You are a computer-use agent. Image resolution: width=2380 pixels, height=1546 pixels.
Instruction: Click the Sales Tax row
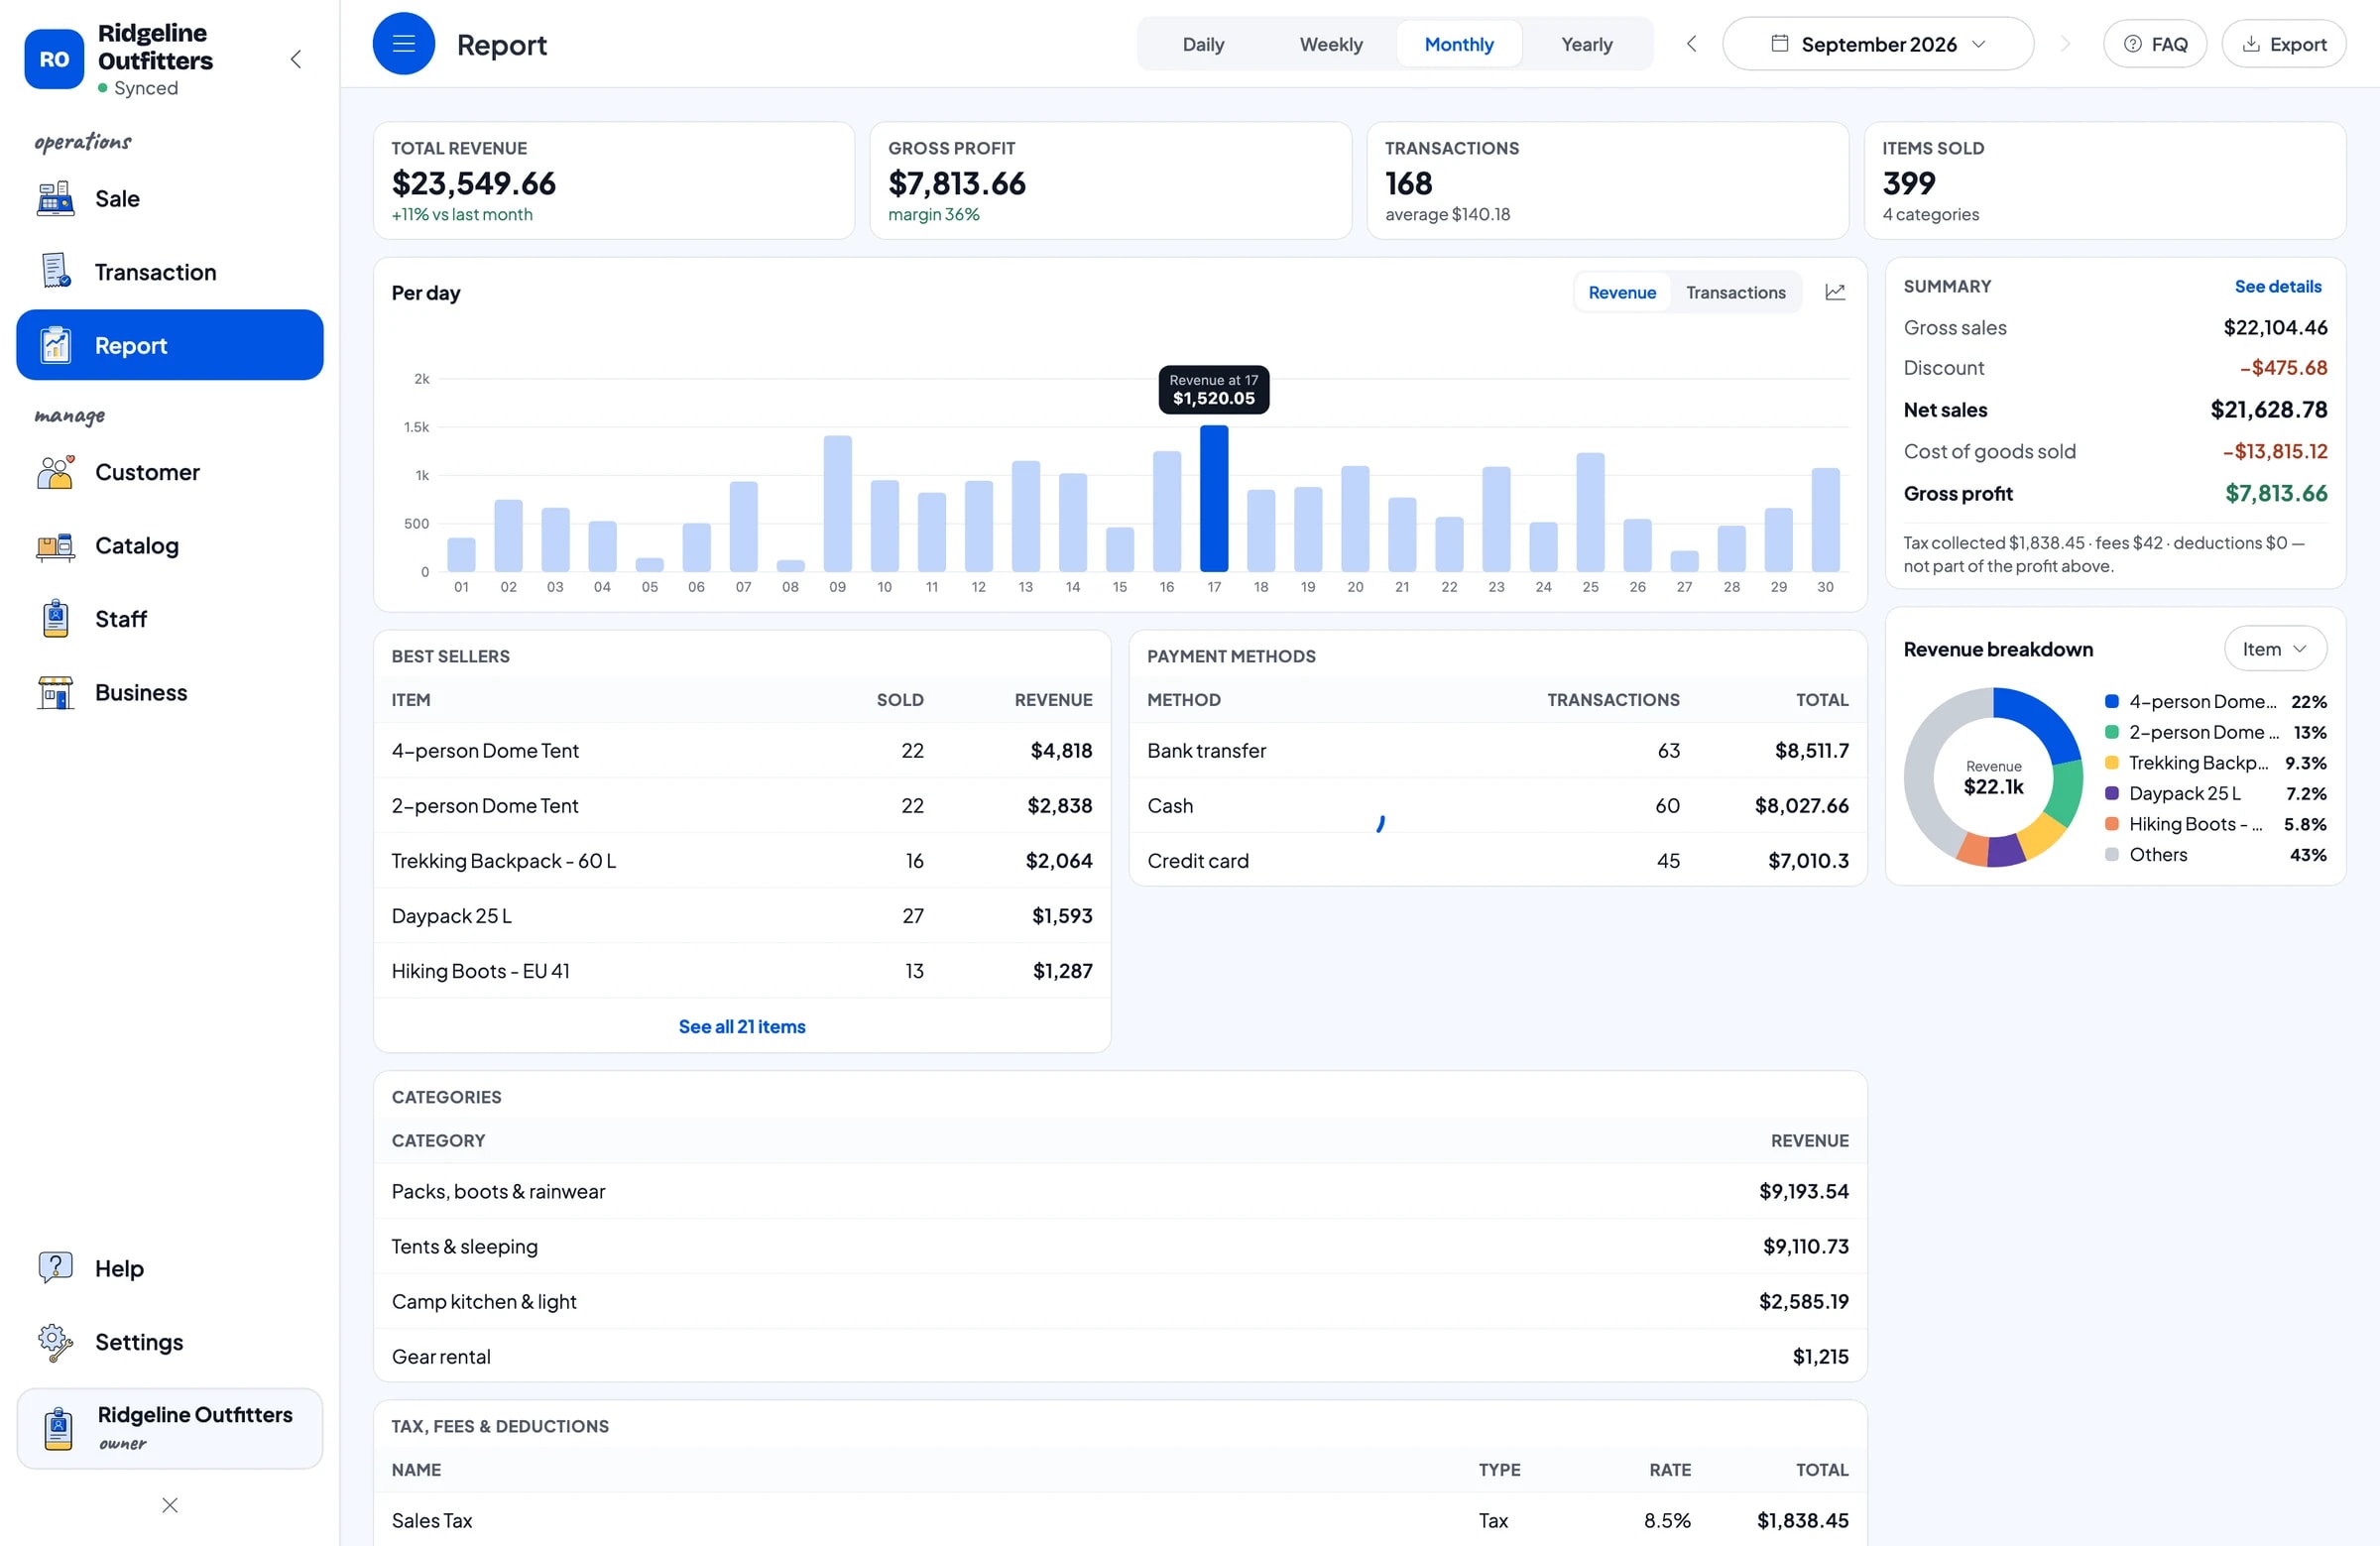(1119, 1520)
